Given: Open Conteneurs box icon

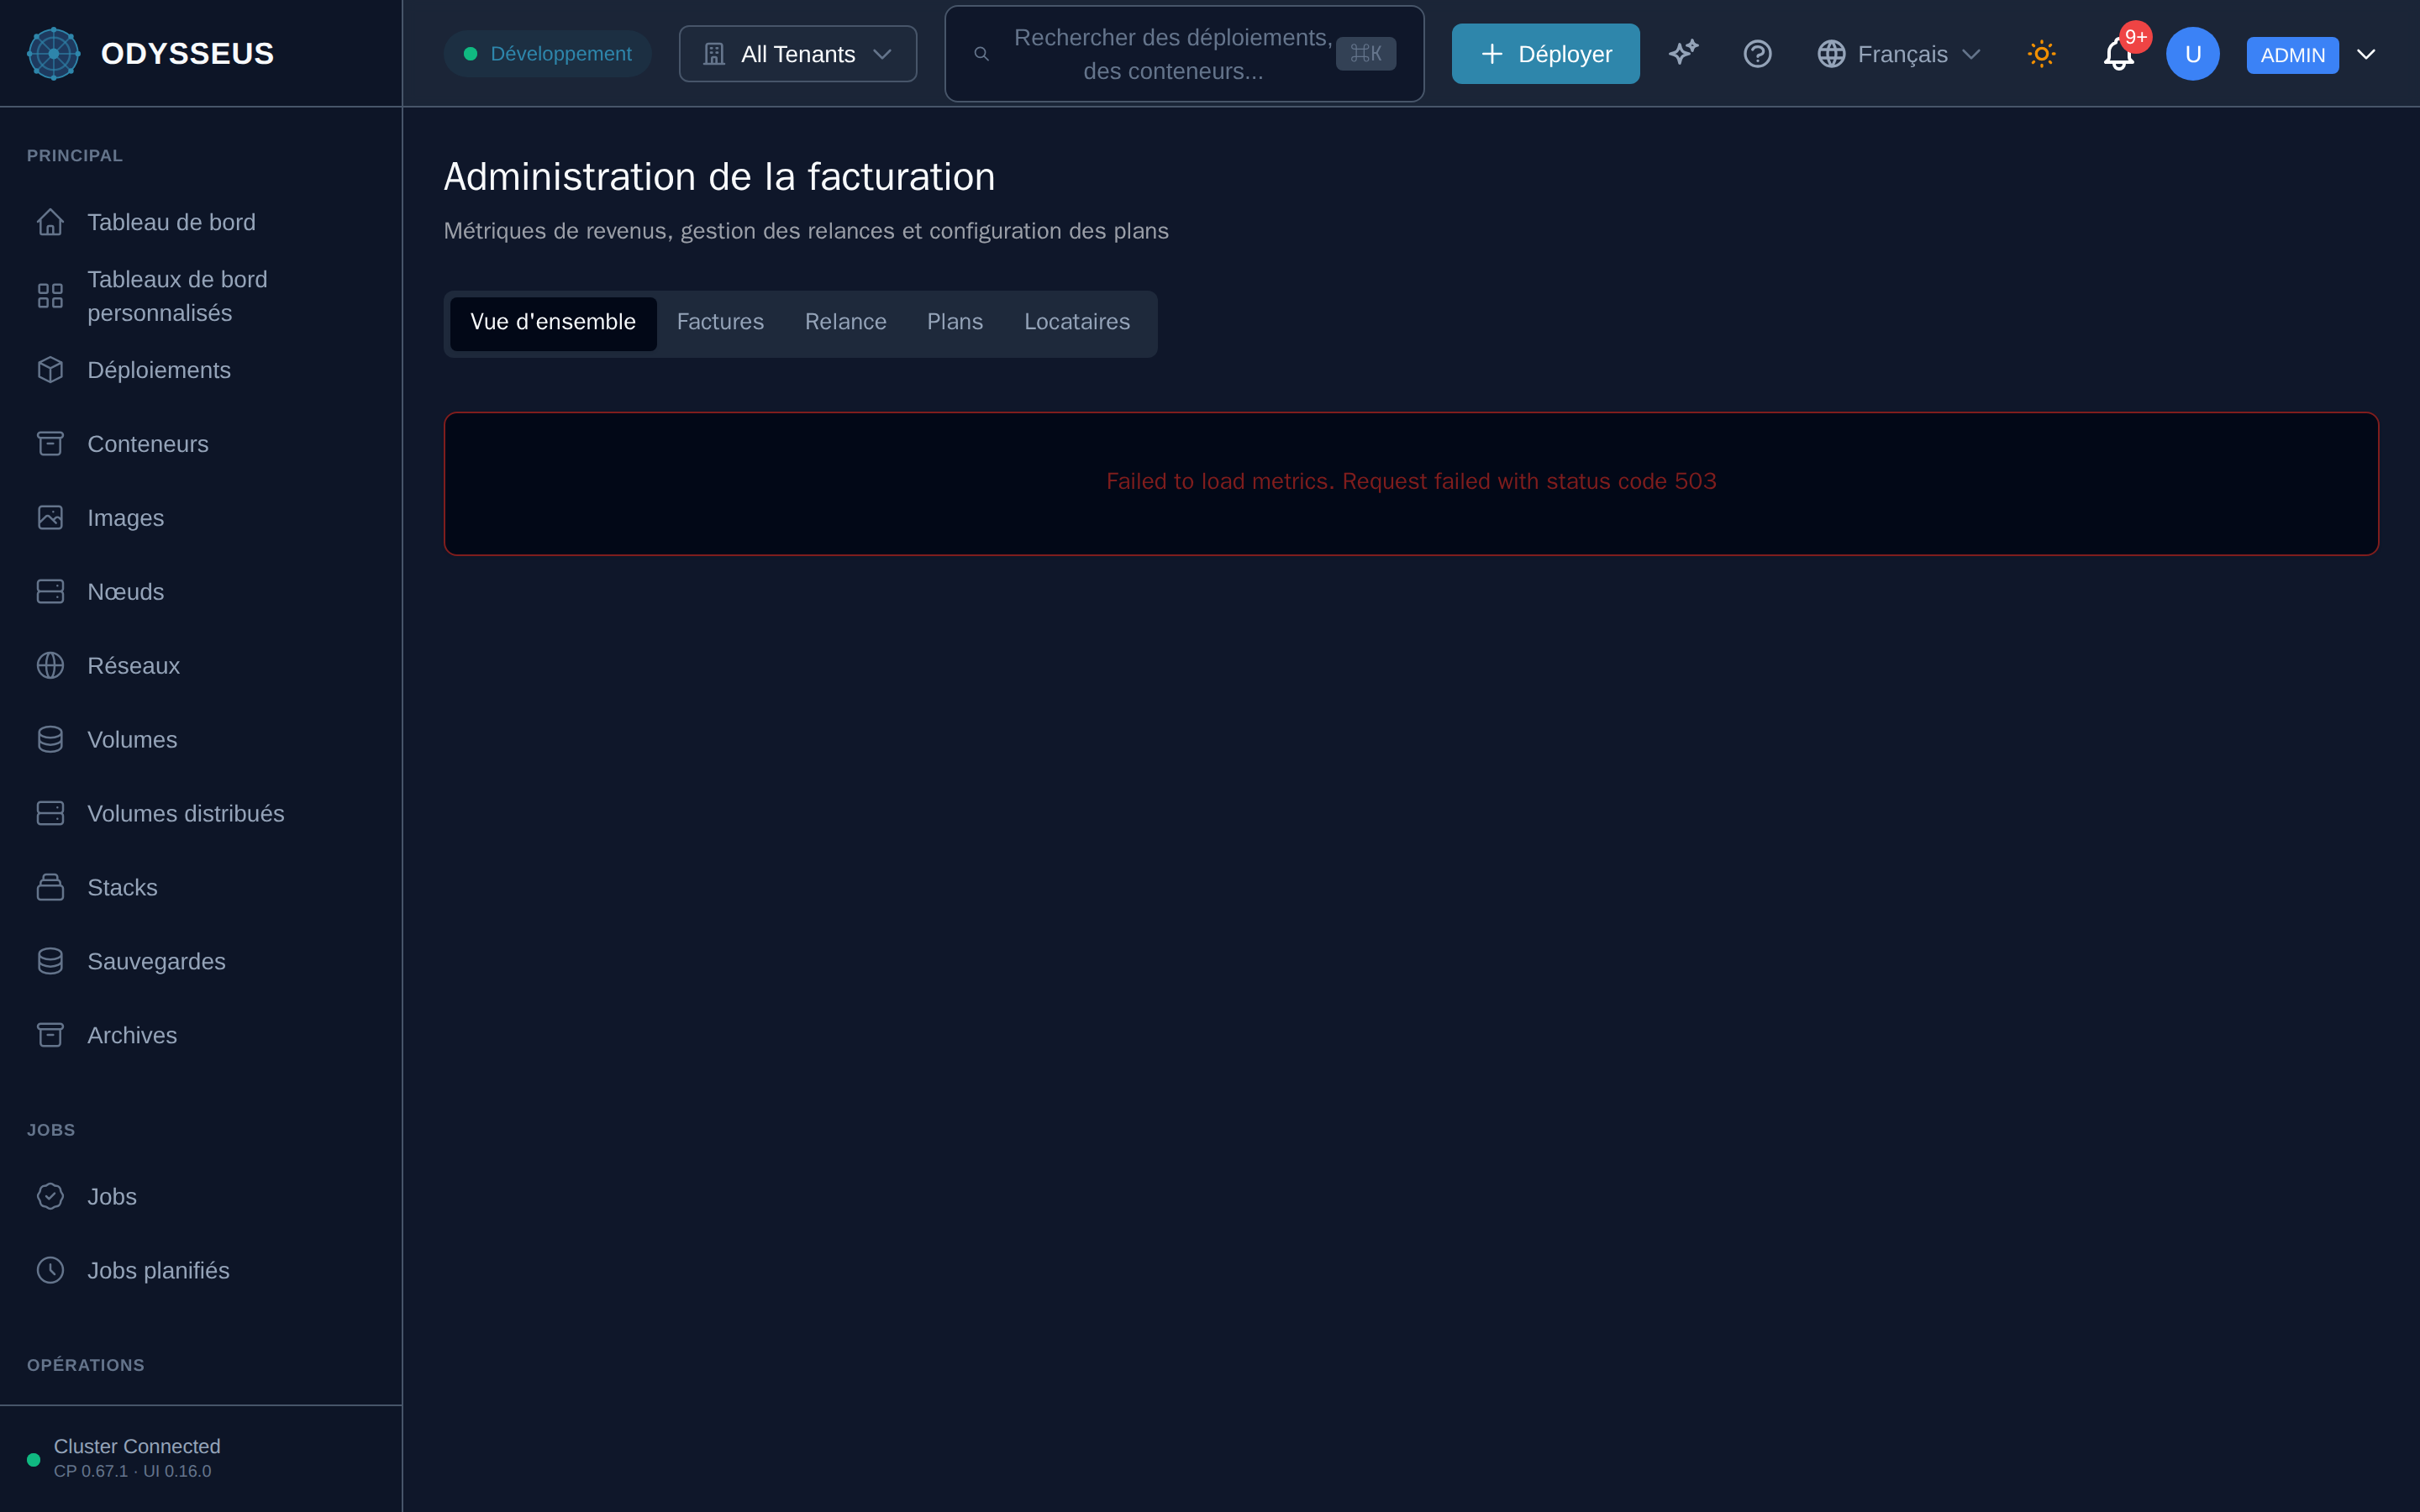Looking at the screenshot, I should coord(50,444).
